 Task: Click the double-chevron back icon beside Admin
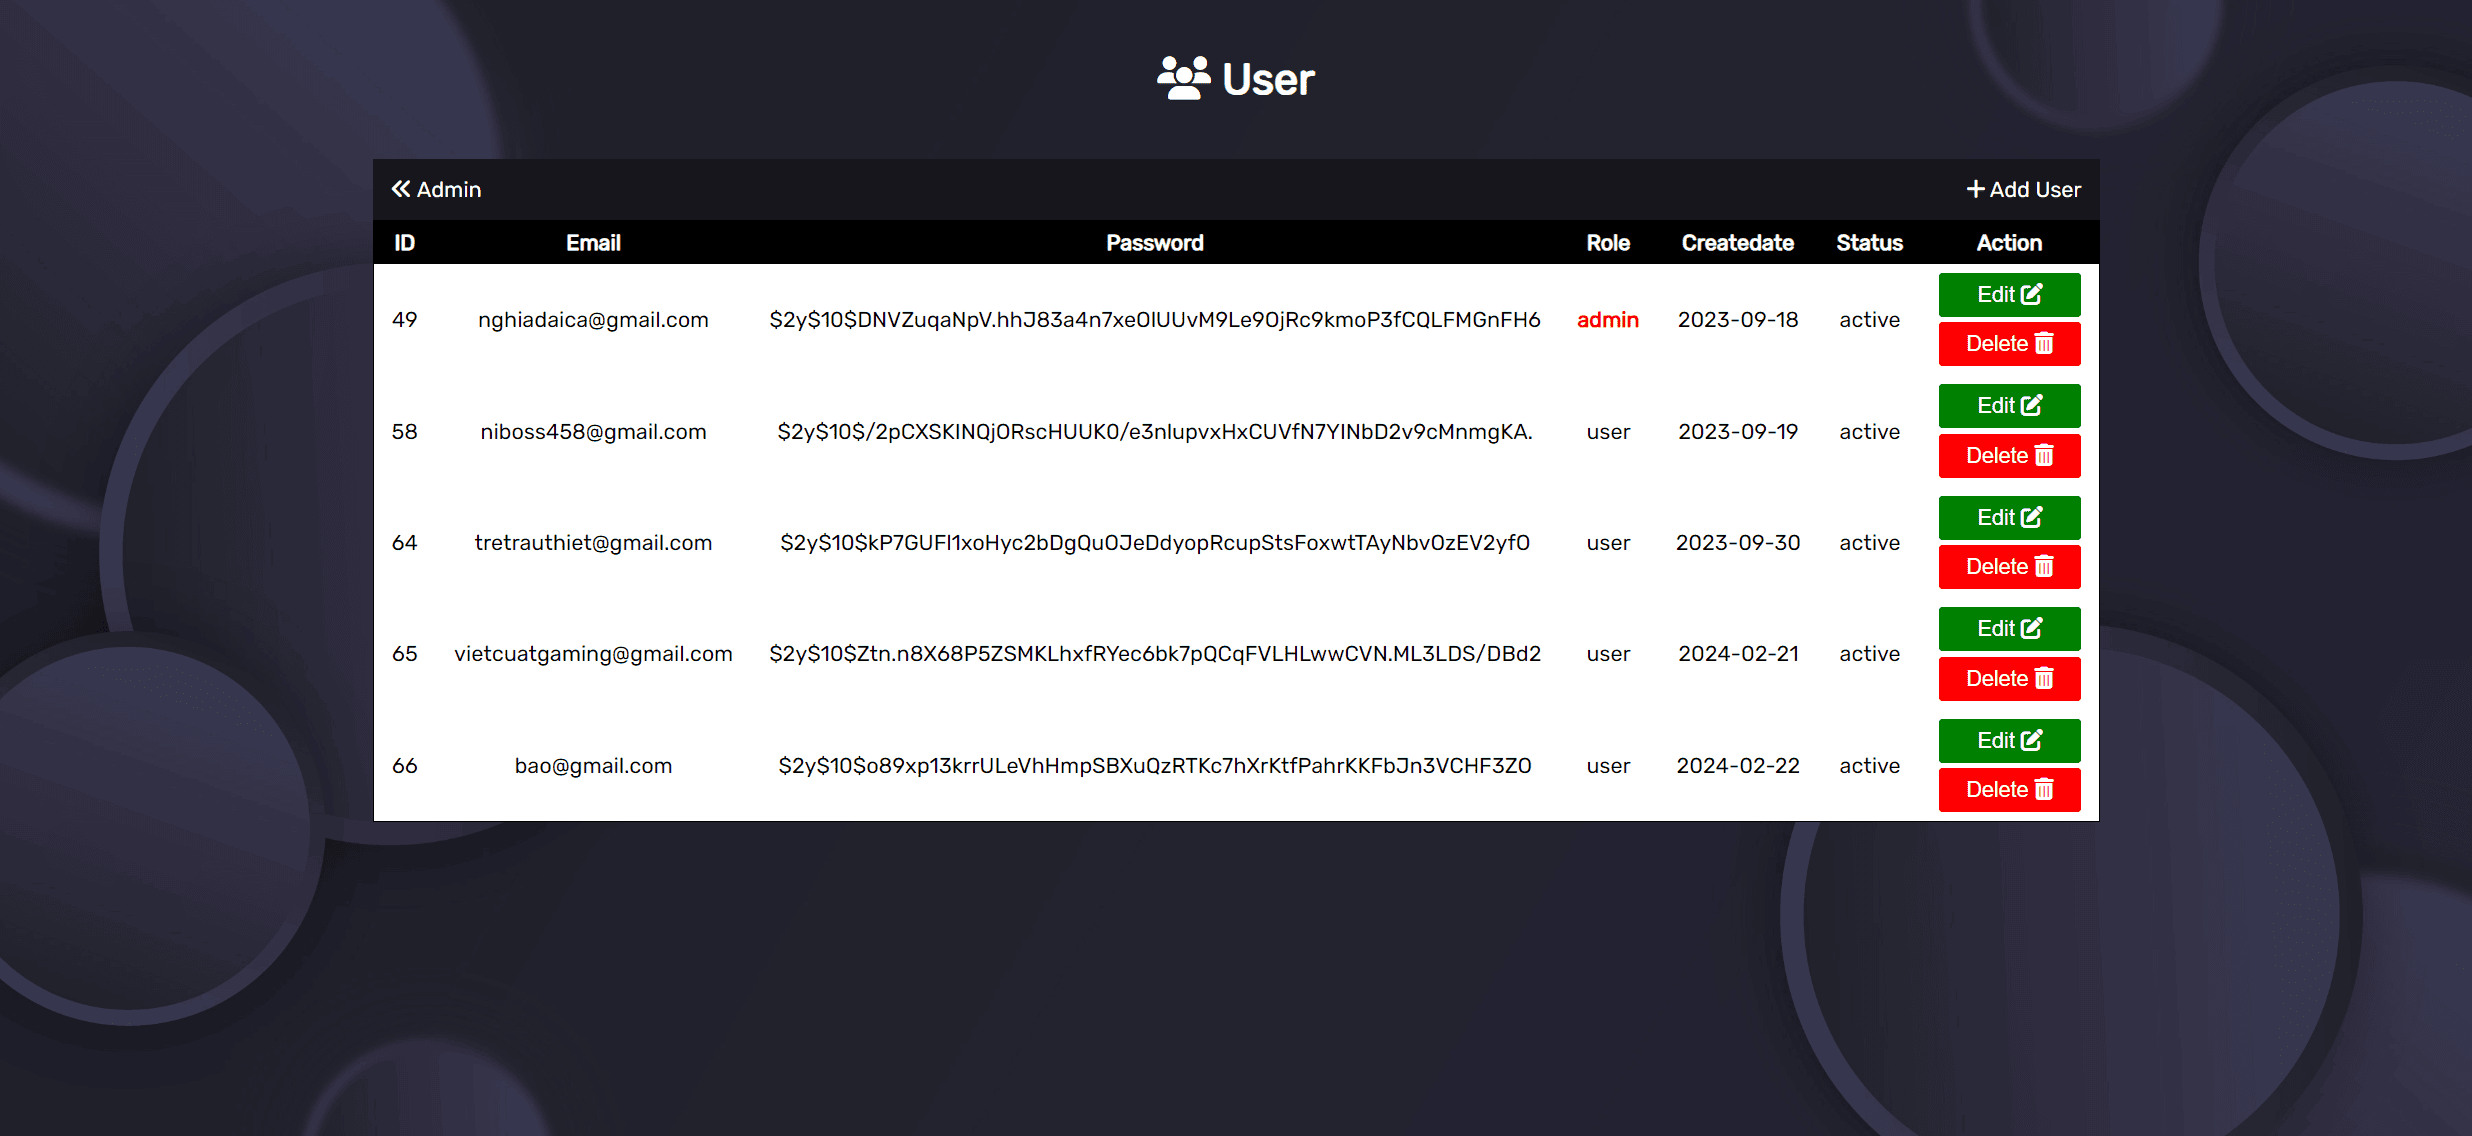tap(401, 189)
